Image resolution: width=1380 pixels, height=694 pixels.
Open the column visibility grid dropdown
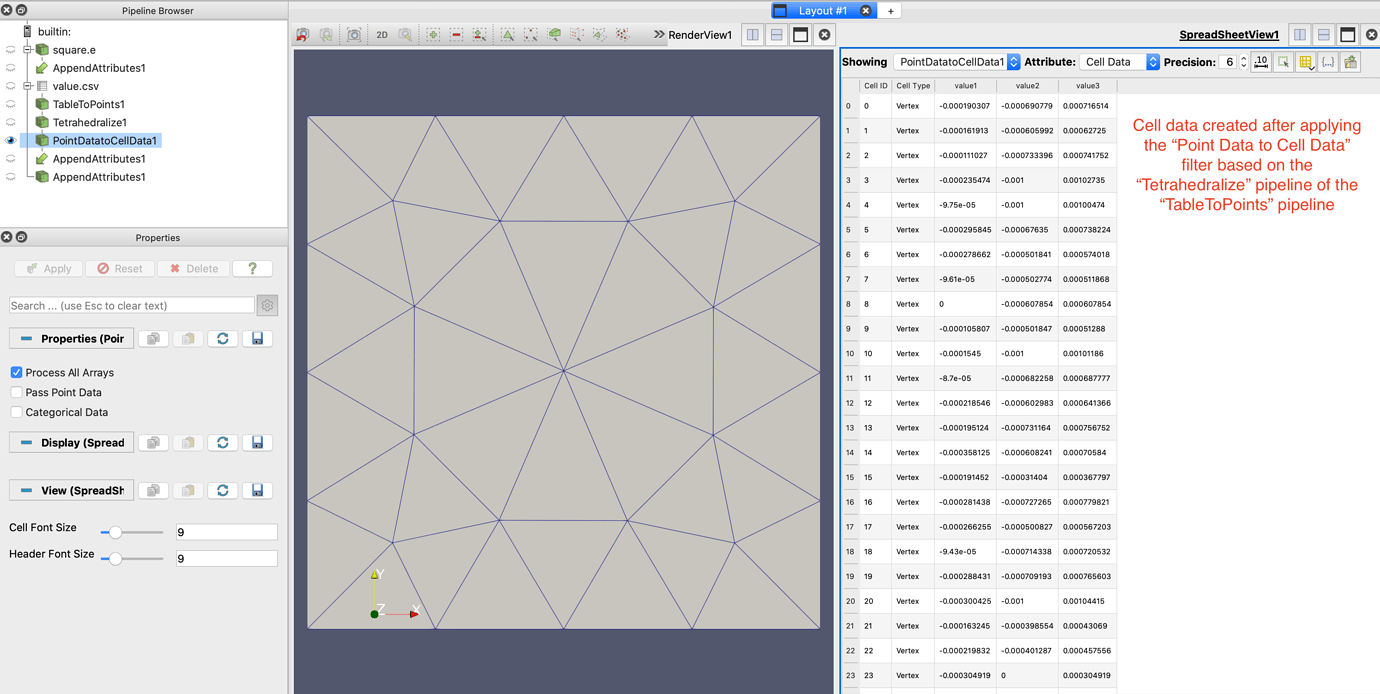(1306, 62)
